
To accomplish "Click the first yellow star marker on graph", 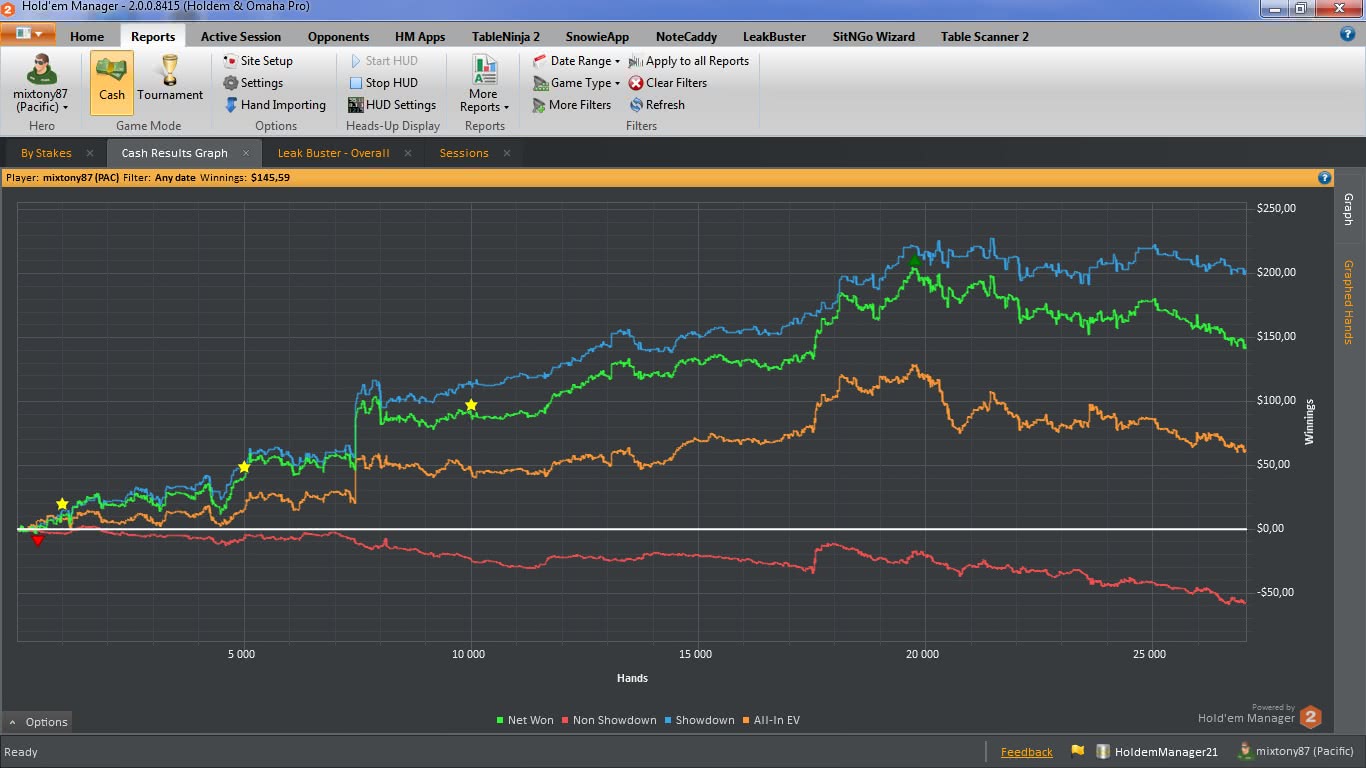I will point(62,504).
